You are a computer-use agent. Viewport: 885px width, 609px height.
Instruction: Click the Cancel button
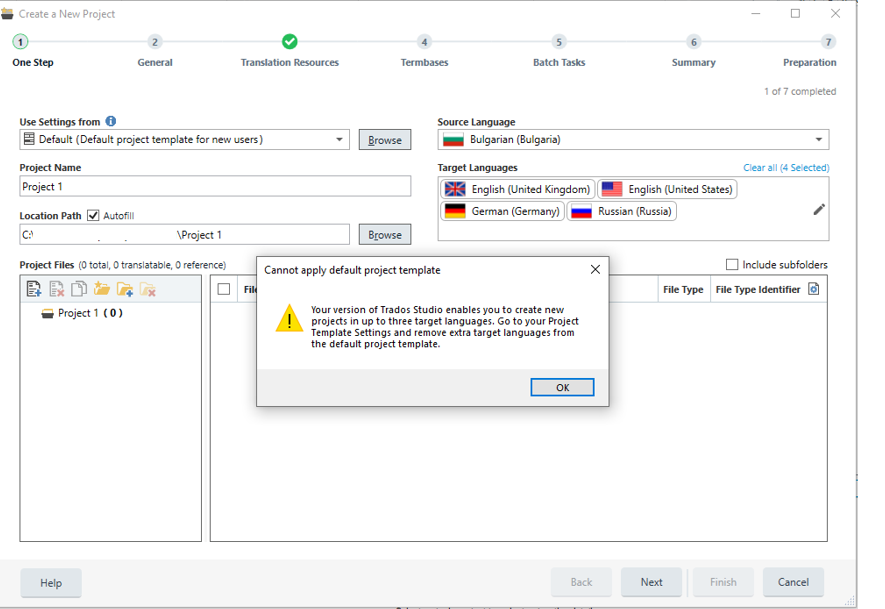[793, 582]
